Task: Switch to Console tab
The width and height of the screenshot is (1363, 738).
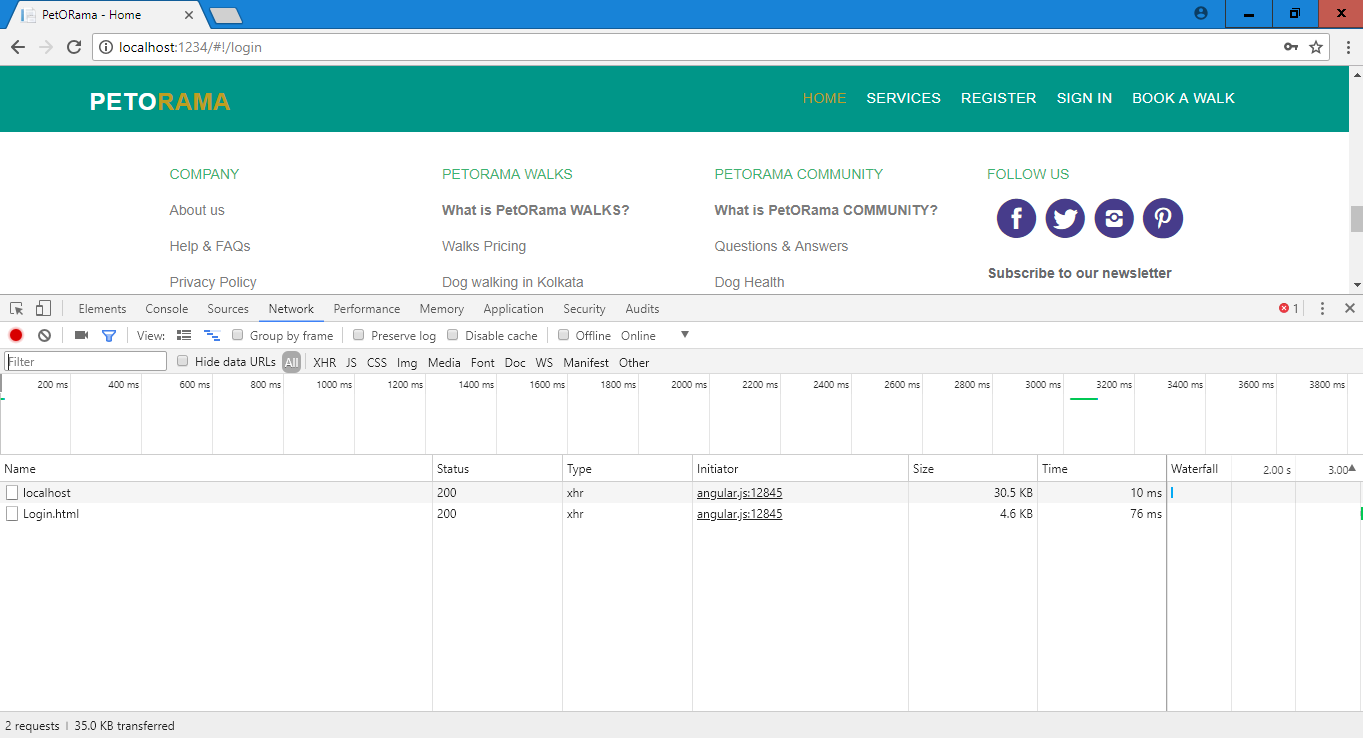Action: tap(167, 309)
